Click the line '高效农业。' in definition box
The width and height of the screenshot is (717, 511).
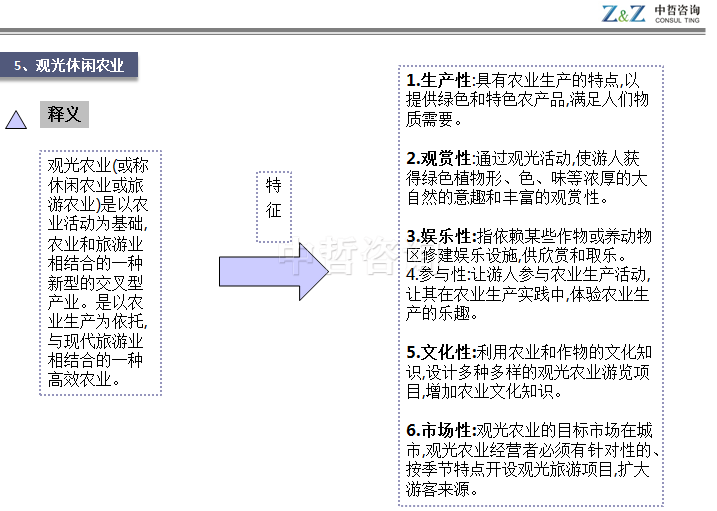(84, 379)
